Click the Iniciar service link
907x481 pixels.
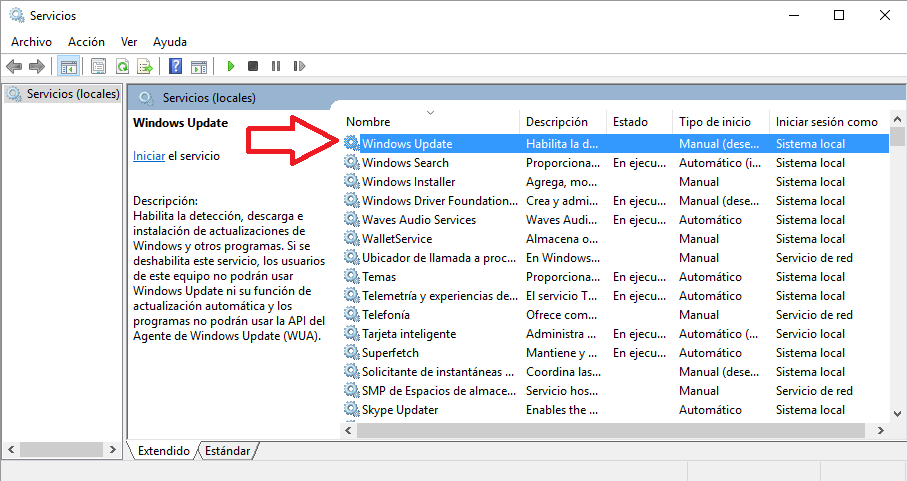(149, 156)
